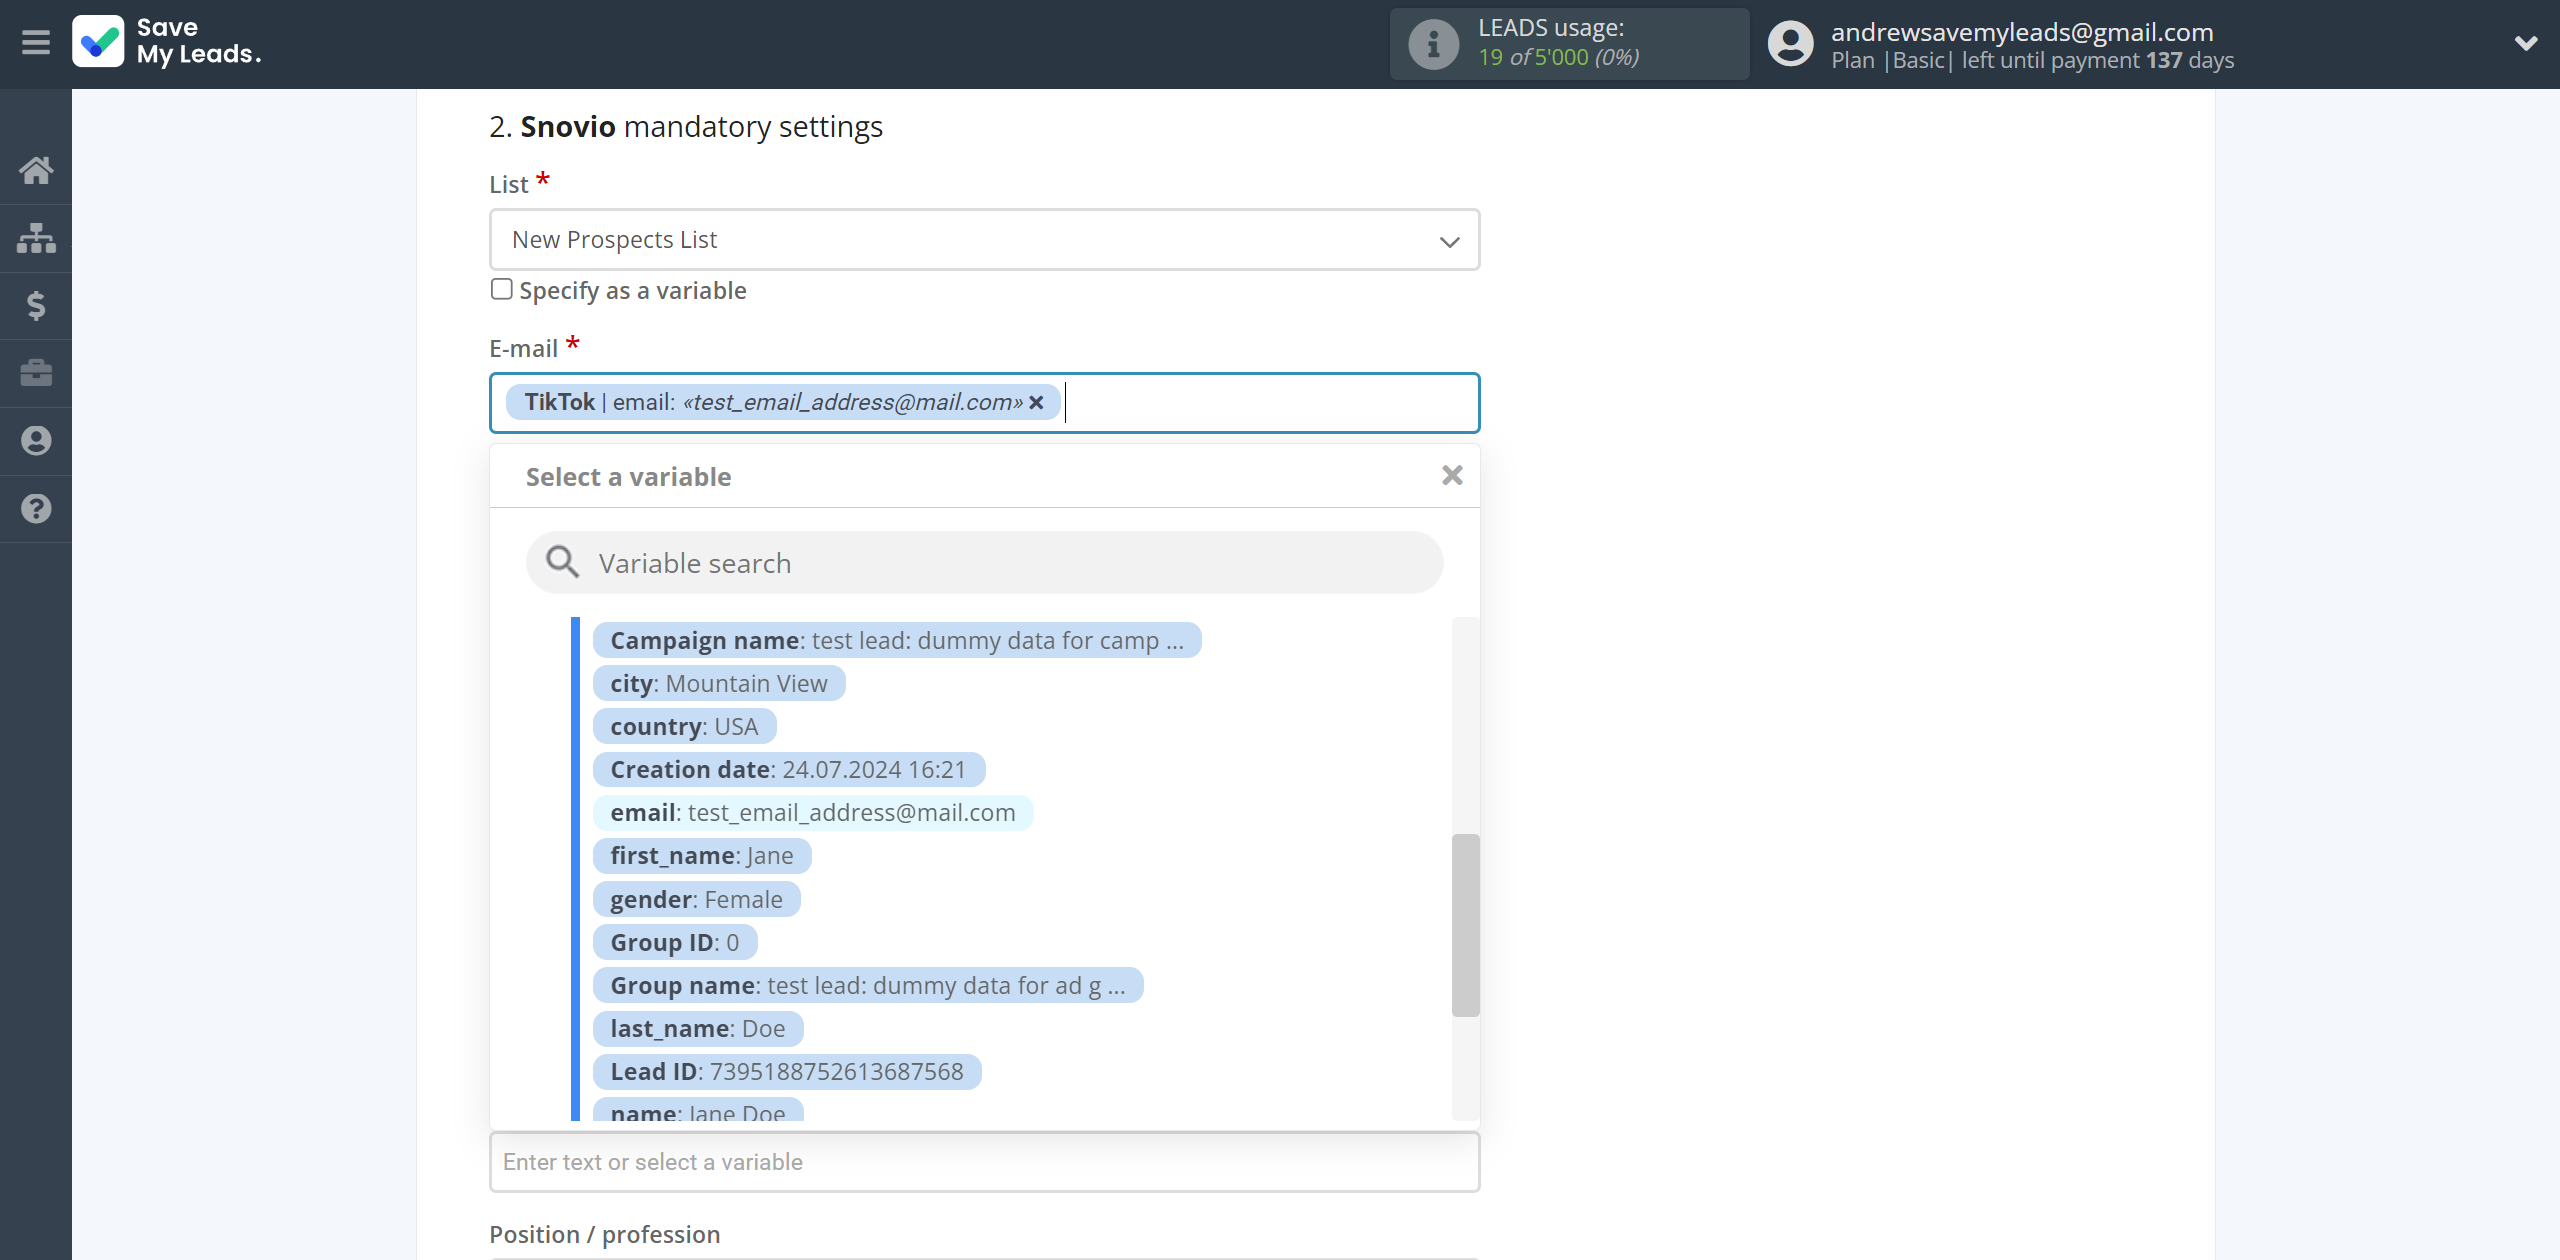Open the billing dollar icon
The image size is (2560, 1260).
click(x=36, y=305)
